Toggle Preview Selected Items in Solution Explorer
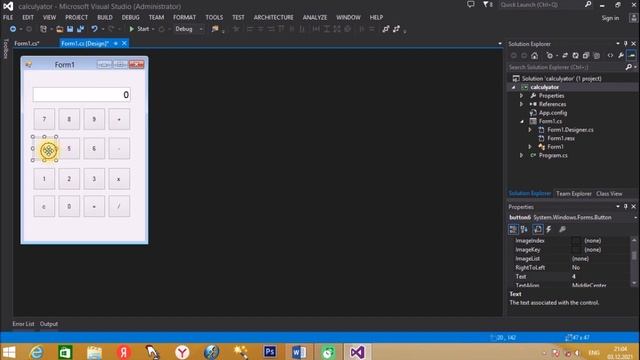 631,56
